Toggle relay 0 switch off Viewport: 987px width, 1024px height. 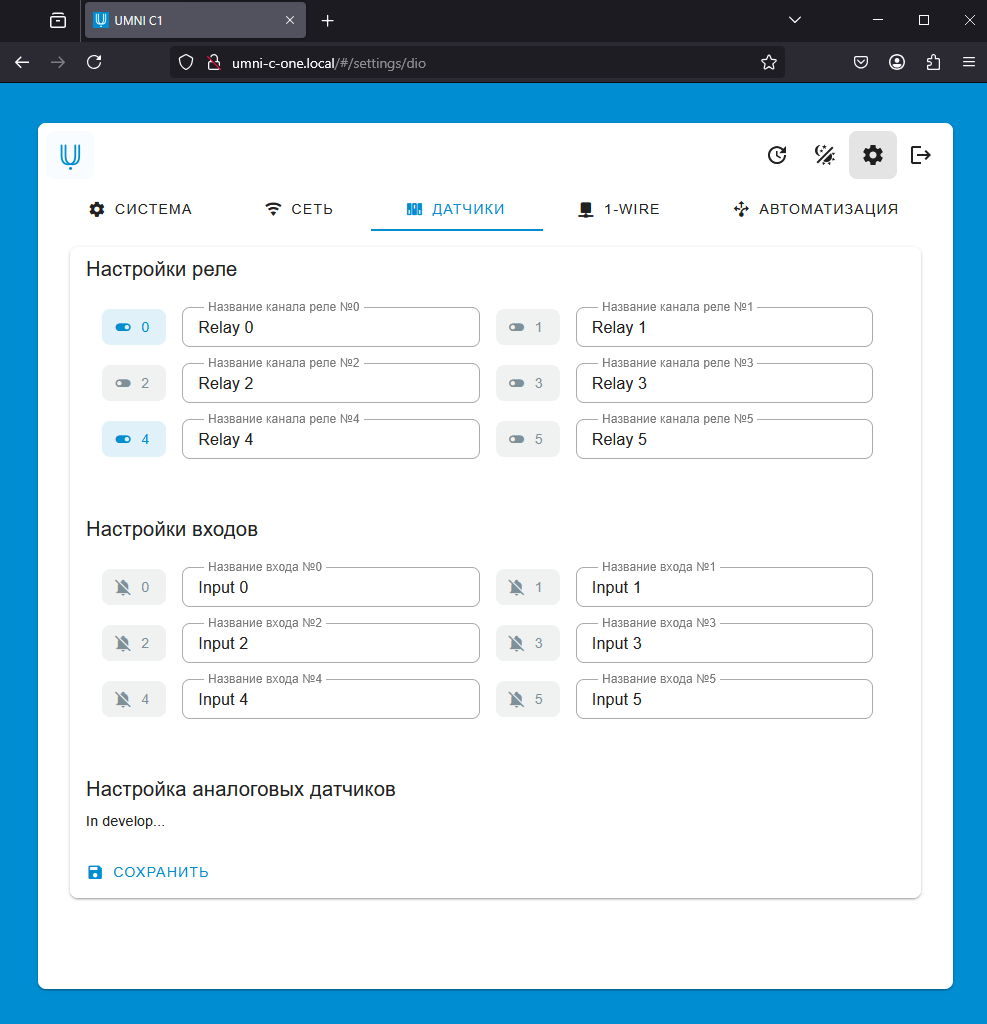[x=134, y=327]
